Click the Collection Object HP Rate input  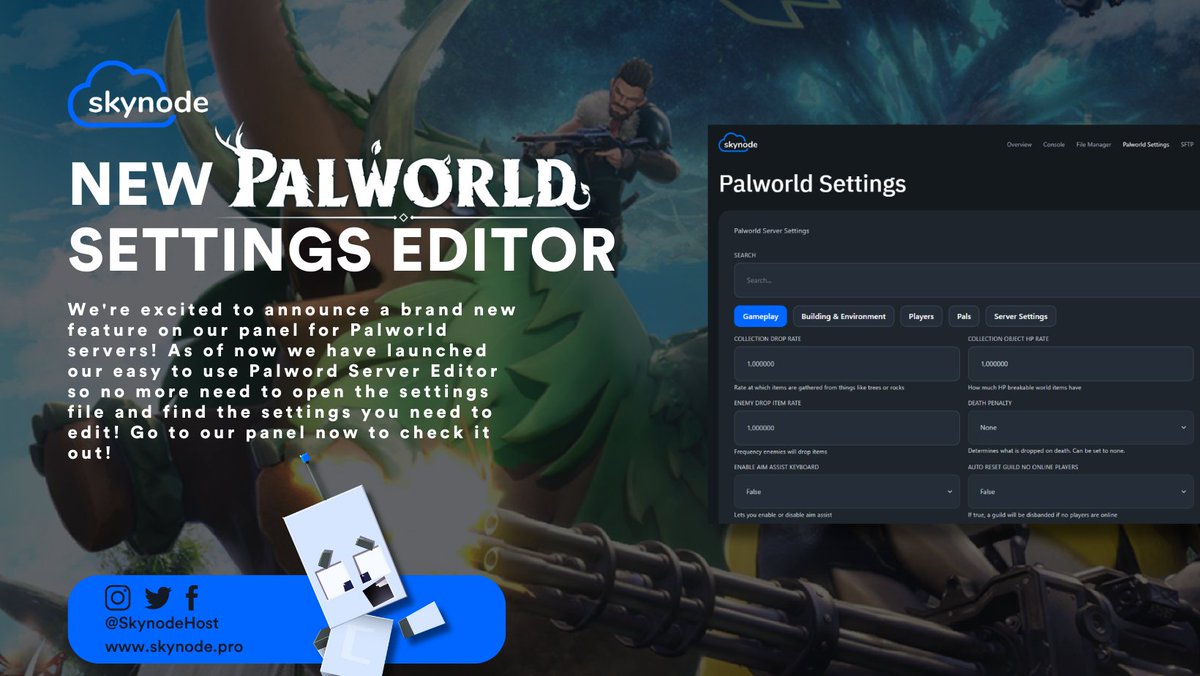[1080, 364]
